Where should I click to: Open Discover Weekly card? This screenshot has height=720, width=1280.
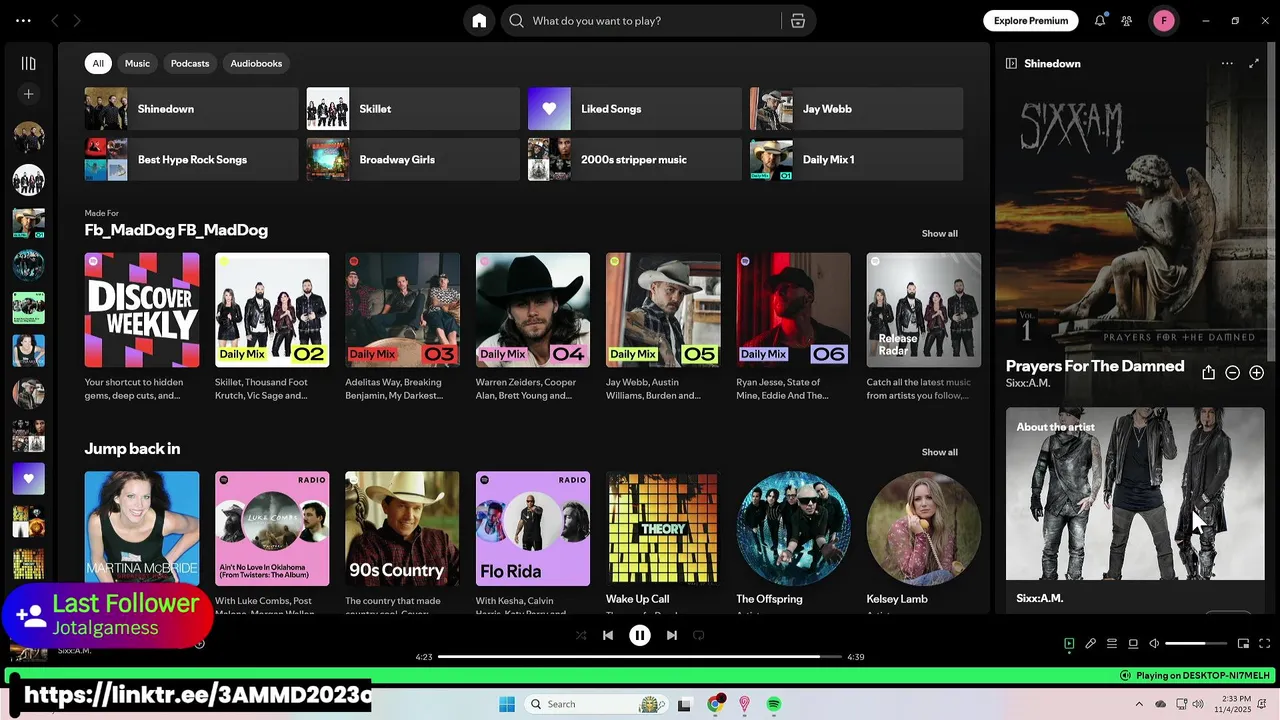click(142, 327)
